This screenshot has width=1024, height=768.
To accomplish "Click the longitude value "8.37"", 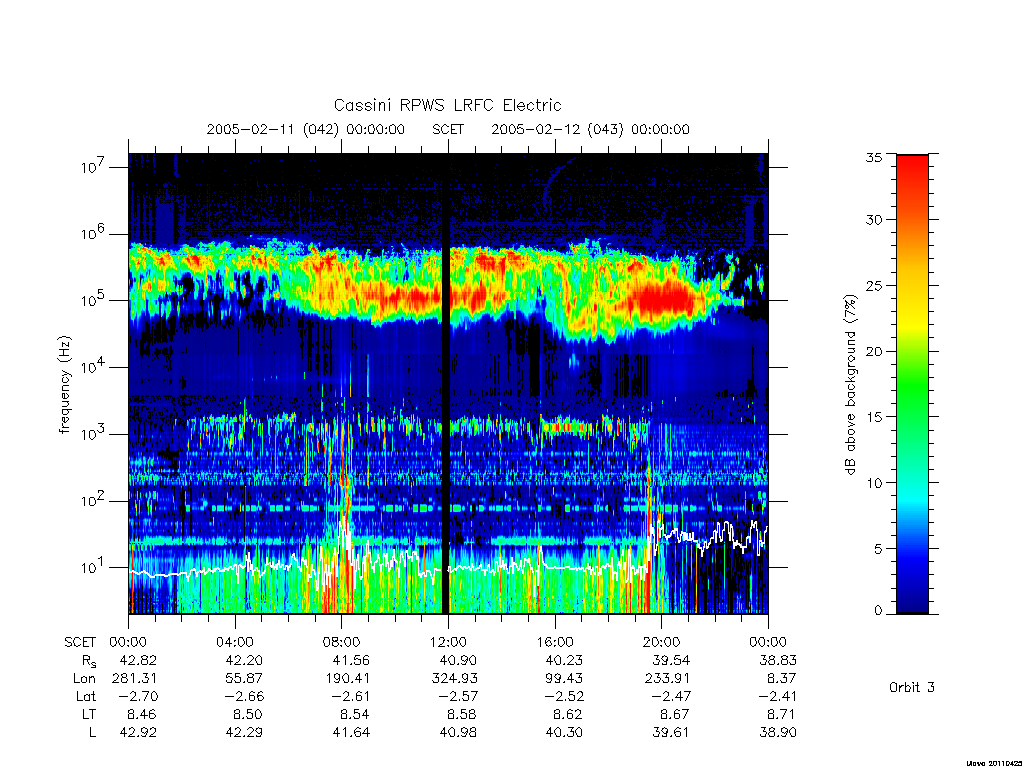I will click(x=782, y=679).
